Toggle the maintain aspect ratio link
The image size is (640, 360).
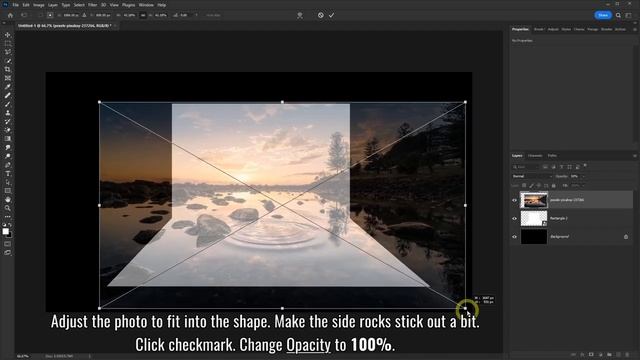click(143, 15)
